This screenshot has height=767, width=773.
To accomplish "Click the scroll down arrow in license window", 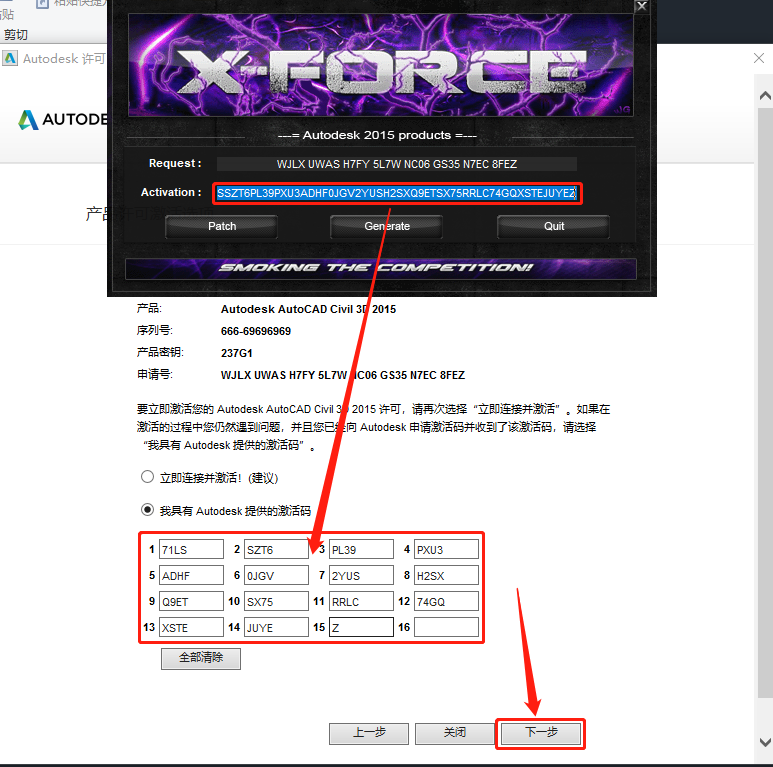I will pyautogui.click(x=765, y=742).
